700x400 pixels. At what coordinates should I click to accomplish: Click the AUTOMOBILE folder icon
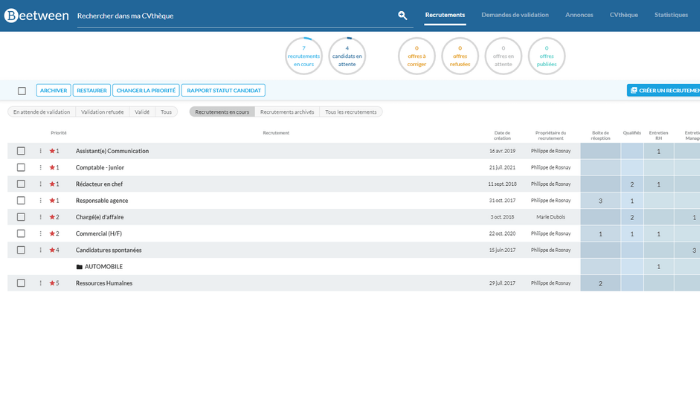pyautogui.click(x=80, y=267)
